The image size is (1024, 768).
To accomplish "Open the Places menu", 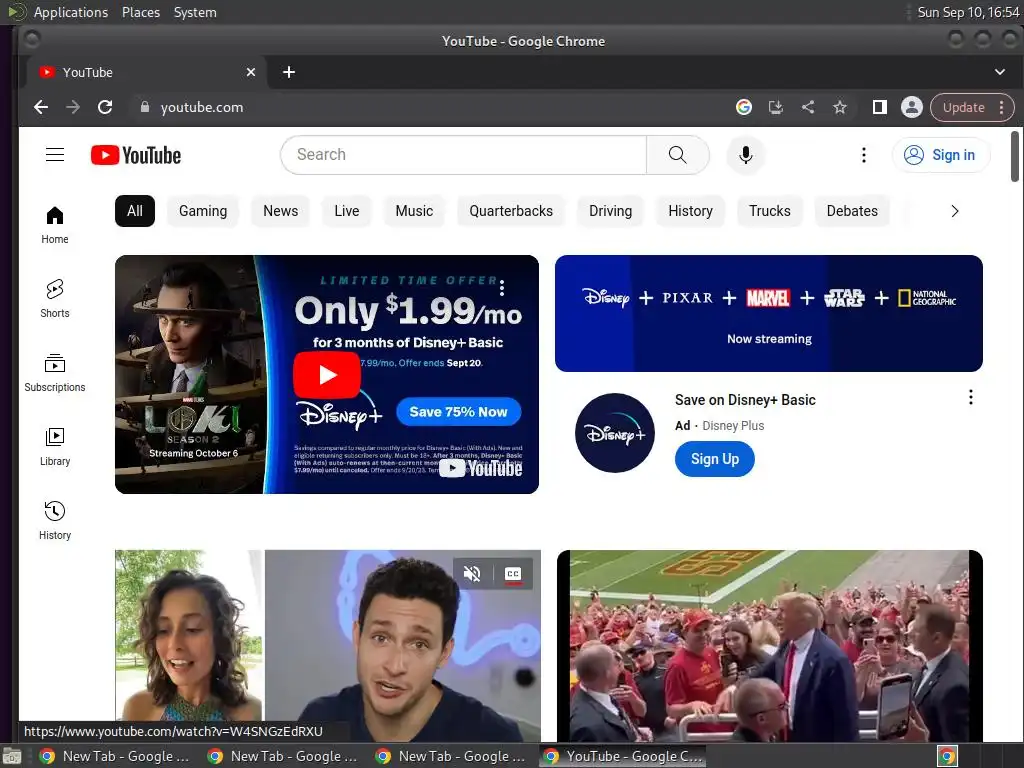I will tap(141, 12).
